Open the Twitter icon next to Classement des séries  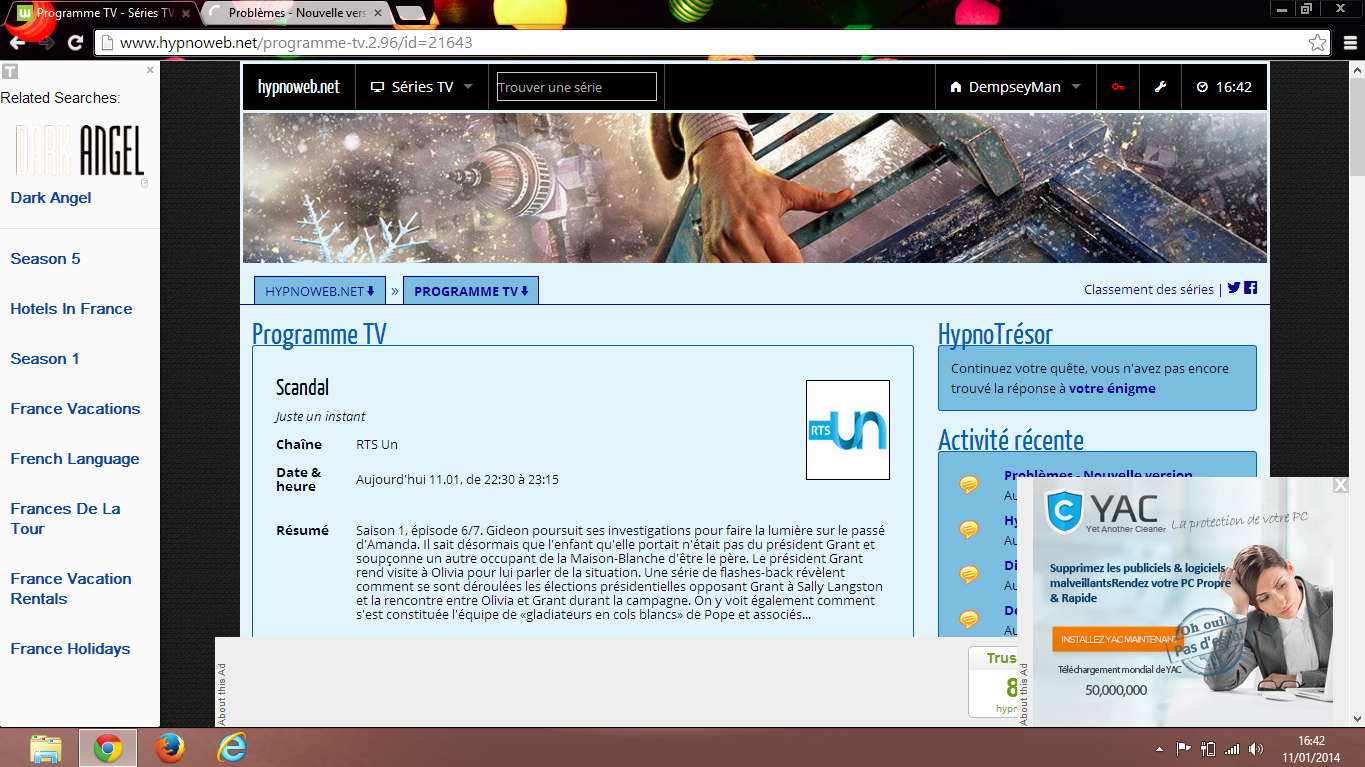tap(1234, 288)
